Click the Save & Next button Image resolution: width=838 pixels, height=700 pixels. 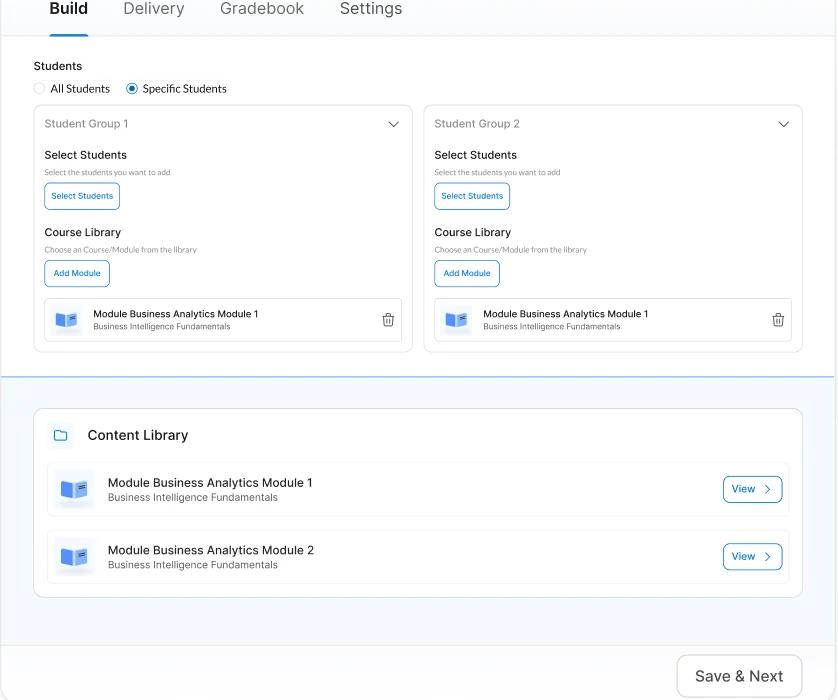point(739,676)
